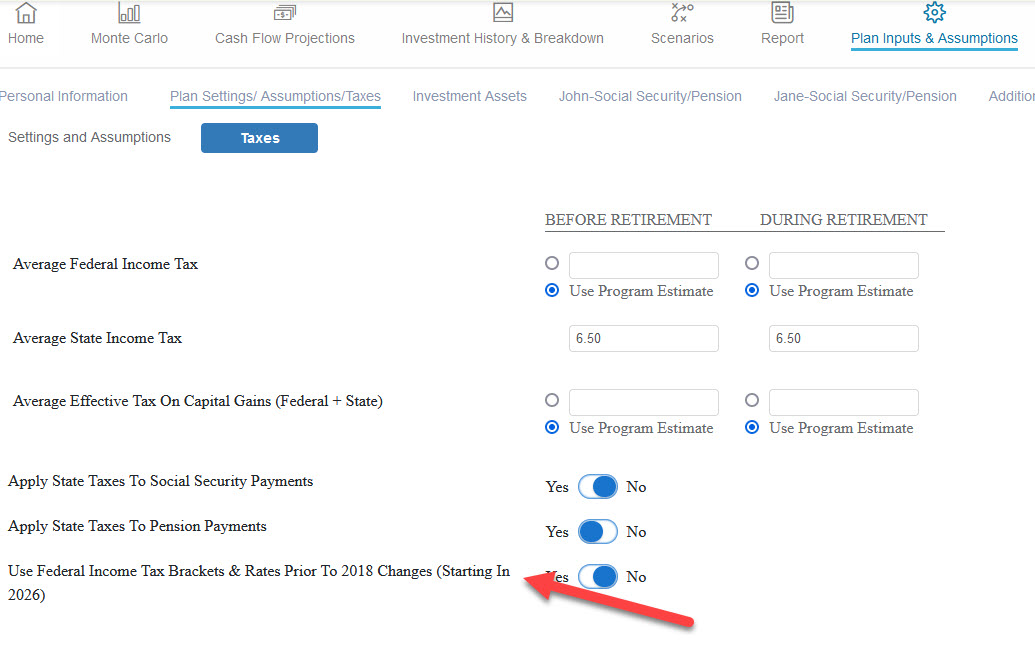Select custom Federal Income Tax radio before retirement

point(552,264)
